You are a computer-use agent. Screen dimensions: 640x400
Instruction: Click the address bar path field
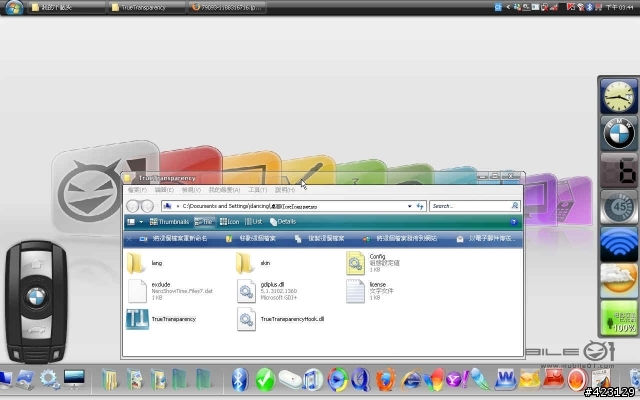pyautogui.click(x=292, y=206)
